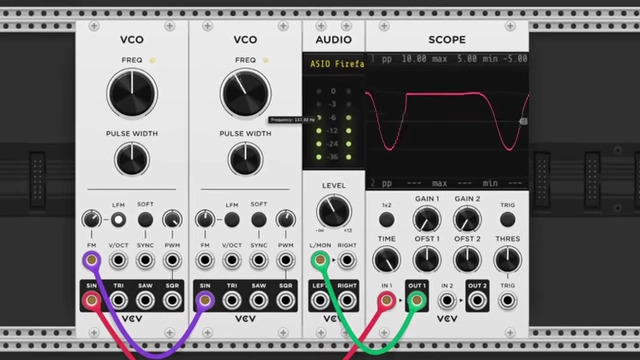Toggle the second VCO LFM button

tap(232, 220)
